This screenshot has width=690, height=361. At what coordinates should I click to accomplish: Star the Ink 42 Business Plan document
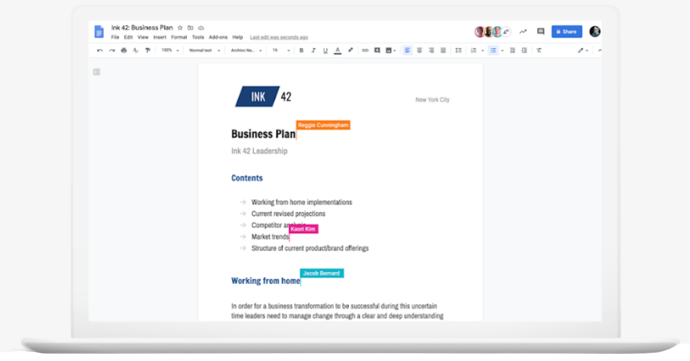click(180, 28)
